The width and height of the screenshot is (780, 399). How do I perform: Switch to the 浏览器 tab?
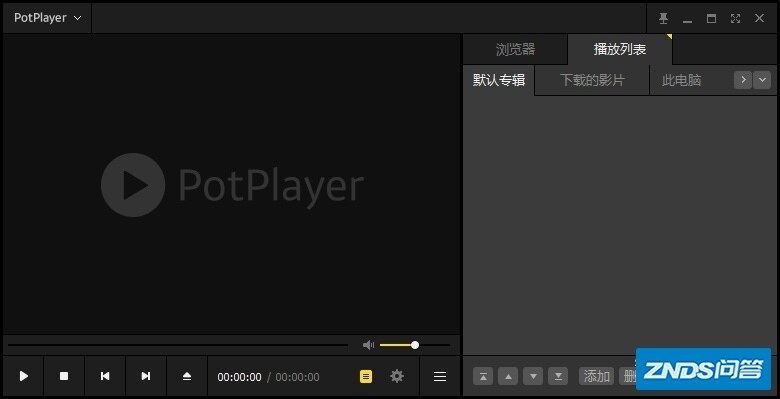(515, 49)
